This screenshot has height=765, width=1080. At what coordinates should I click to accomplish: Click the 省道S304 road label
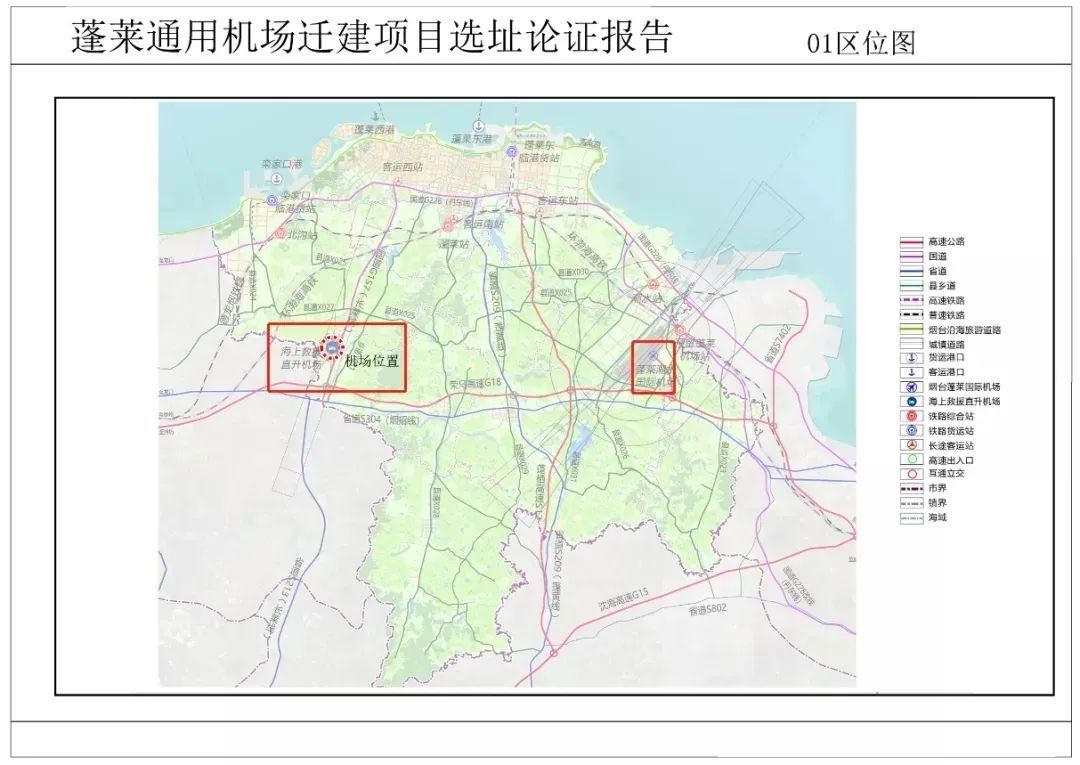coord(366,421)
